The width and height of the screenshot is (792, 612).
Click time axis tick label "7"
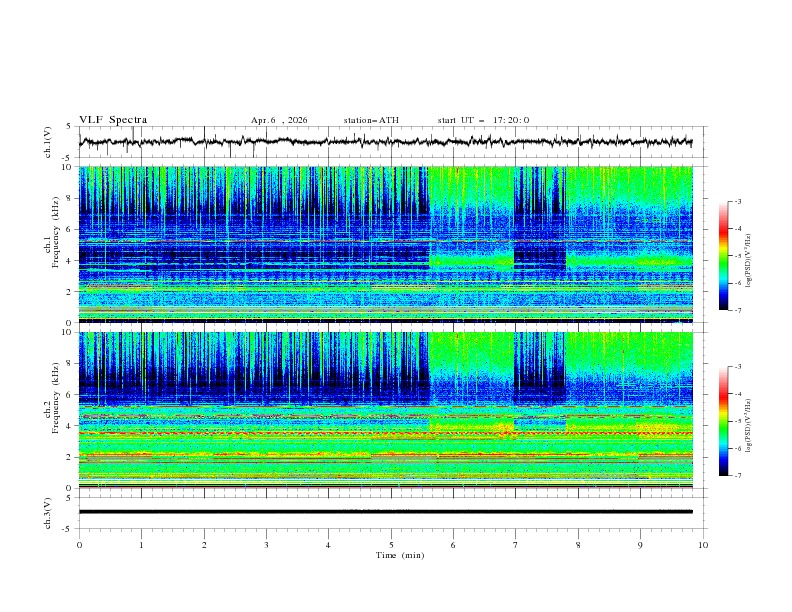tap(515, 545)
